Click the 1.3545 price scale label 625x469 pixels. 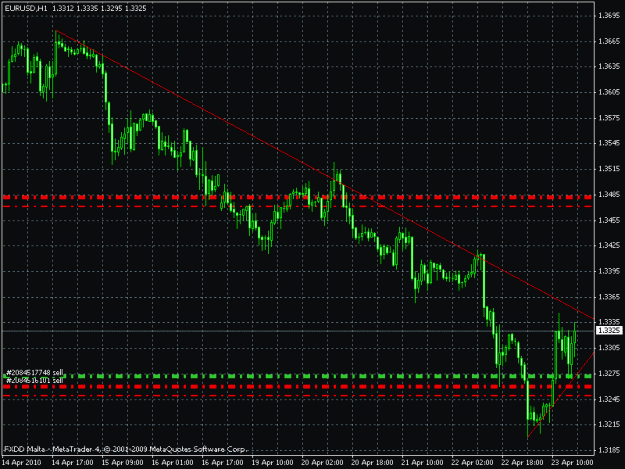(x=609, y=143)
